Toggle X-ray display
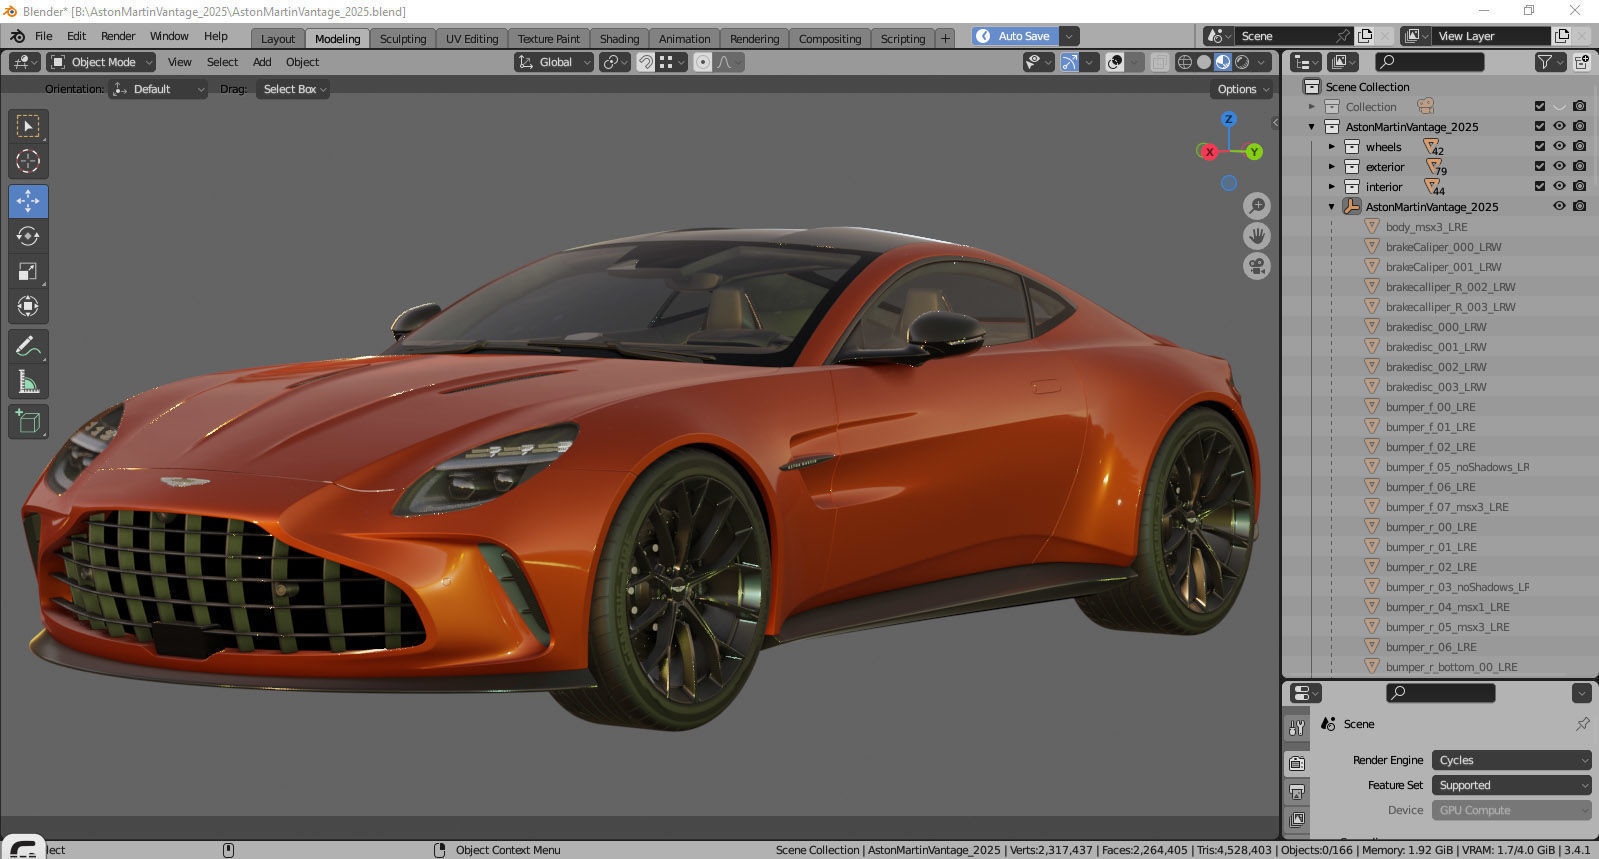1599x859 pixels. [1159, 62]
